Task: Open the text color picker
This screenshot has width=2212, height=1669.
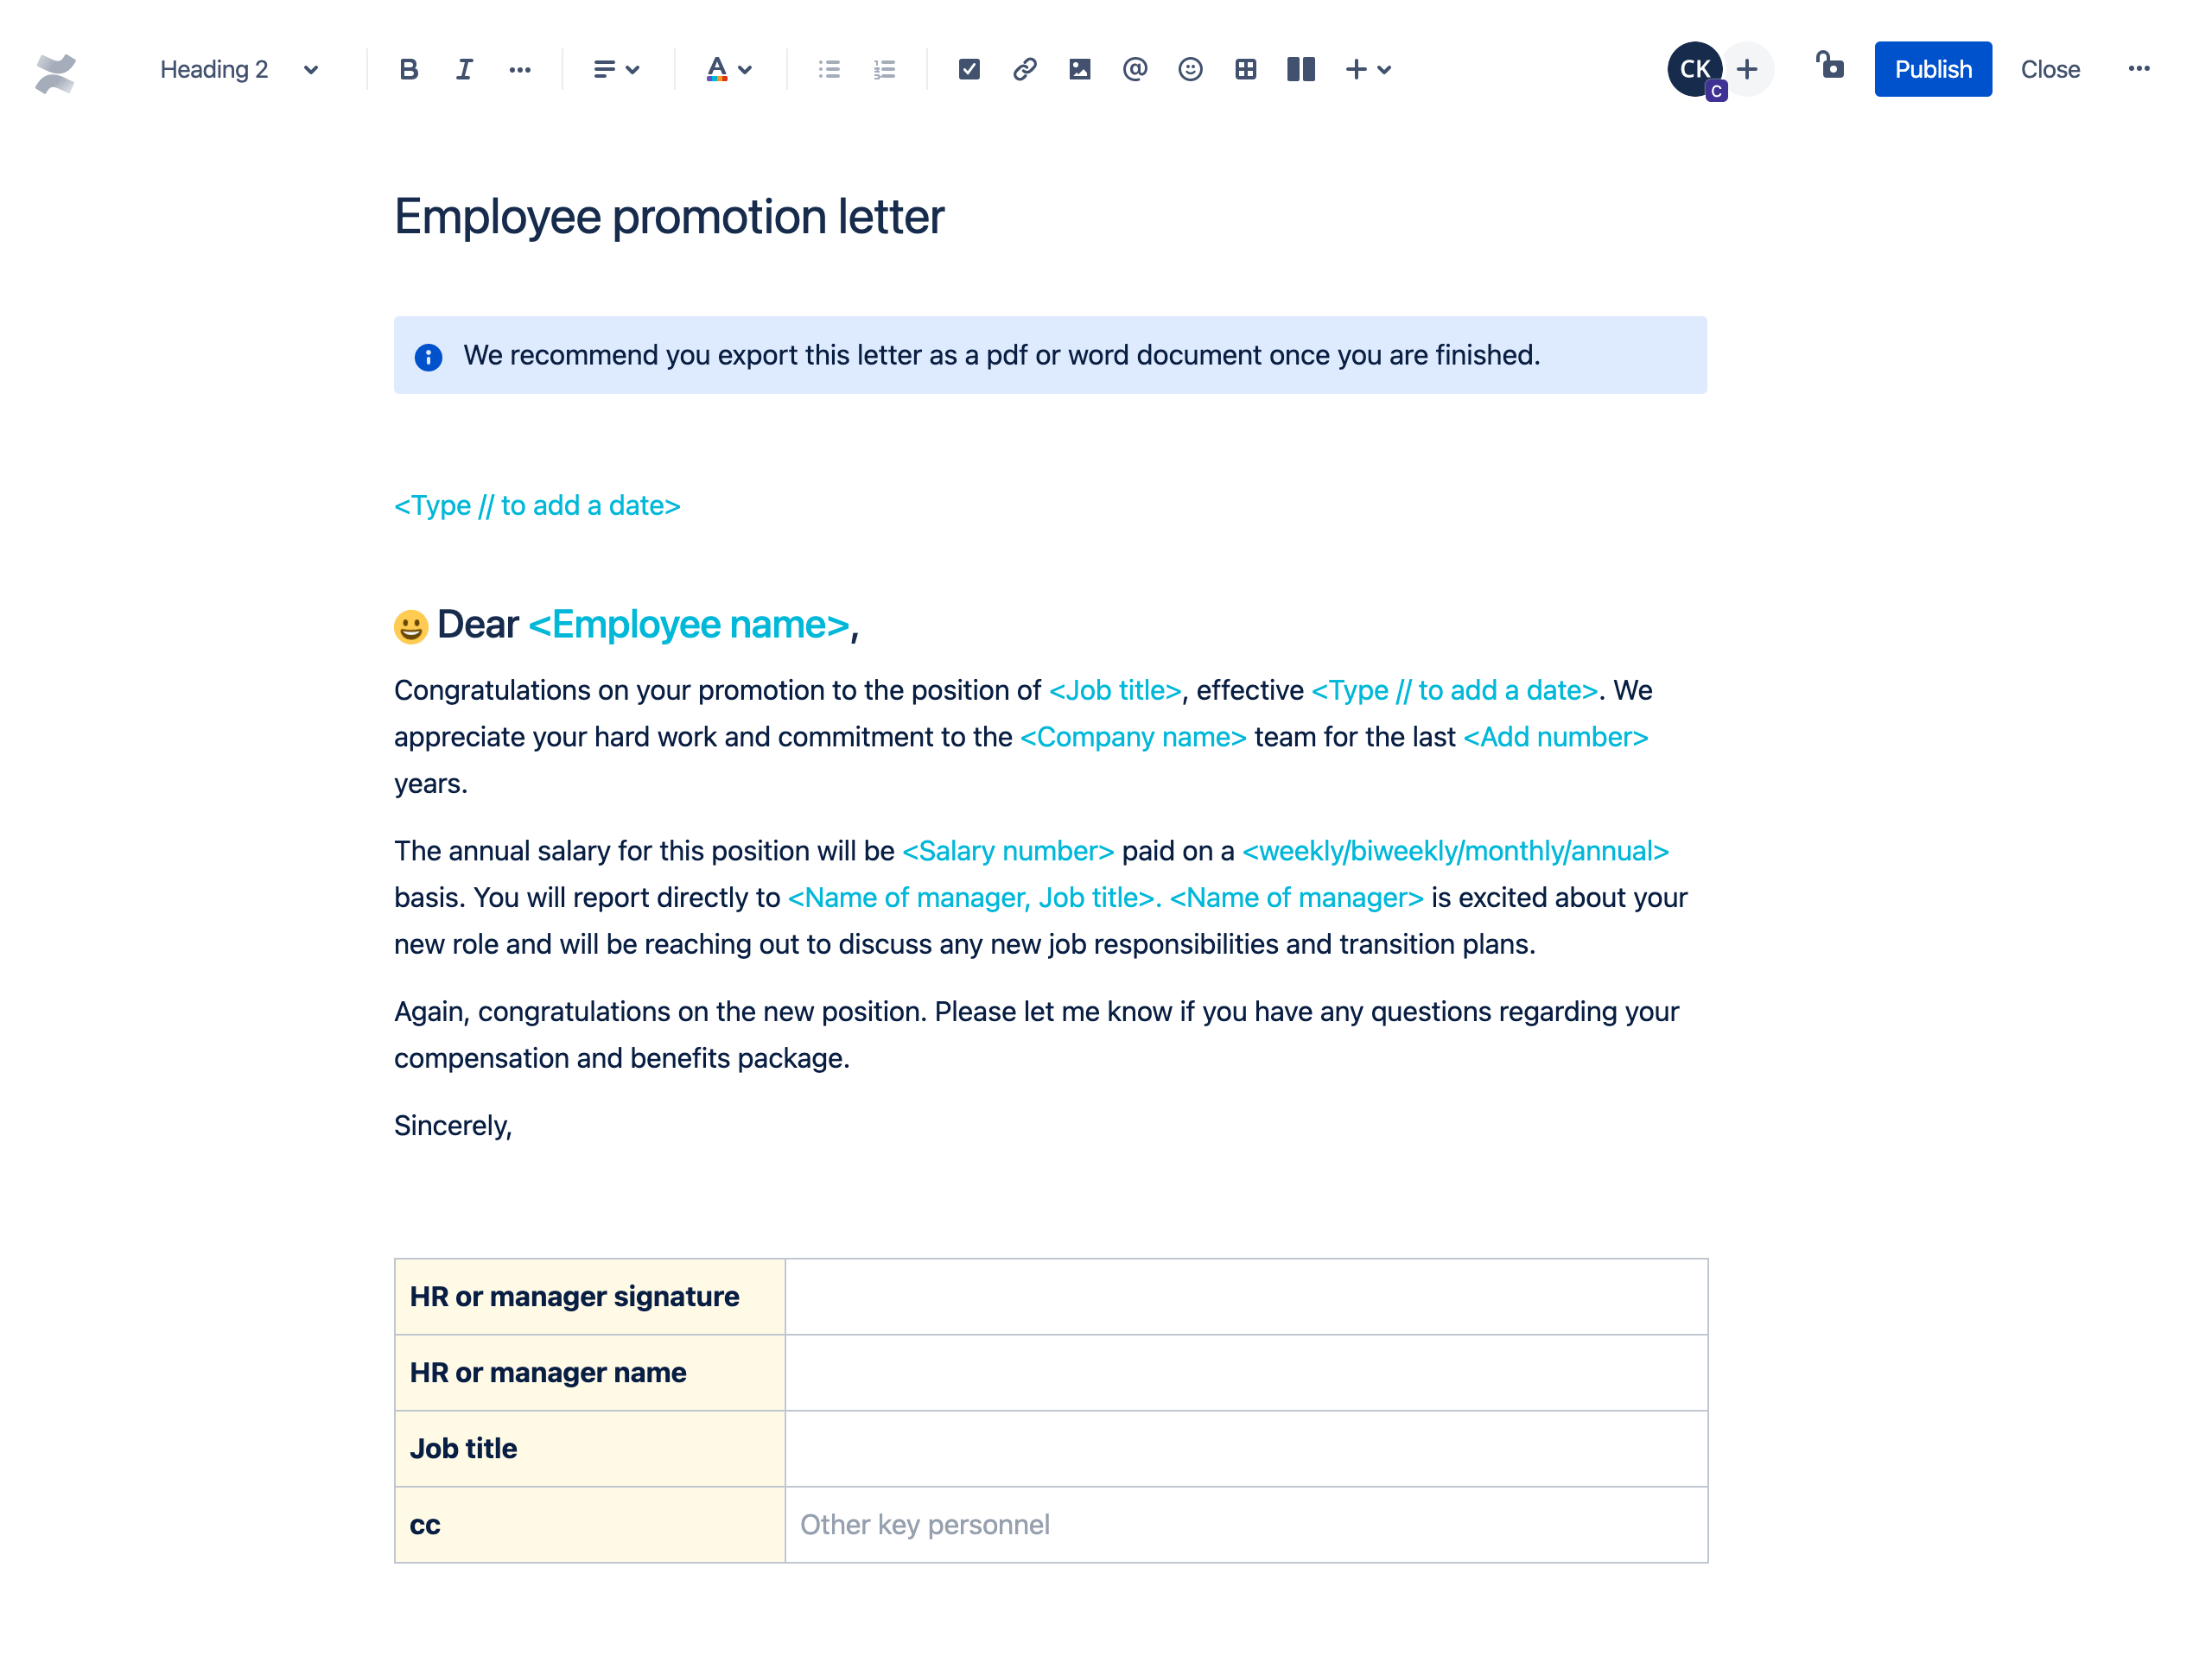Action: pos(741,70)
